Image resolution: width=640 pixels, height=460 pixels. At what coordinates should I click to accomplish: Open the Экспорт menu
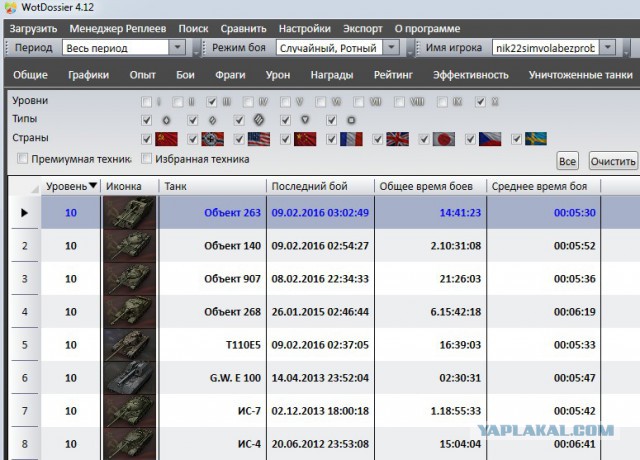click(362, 29)
